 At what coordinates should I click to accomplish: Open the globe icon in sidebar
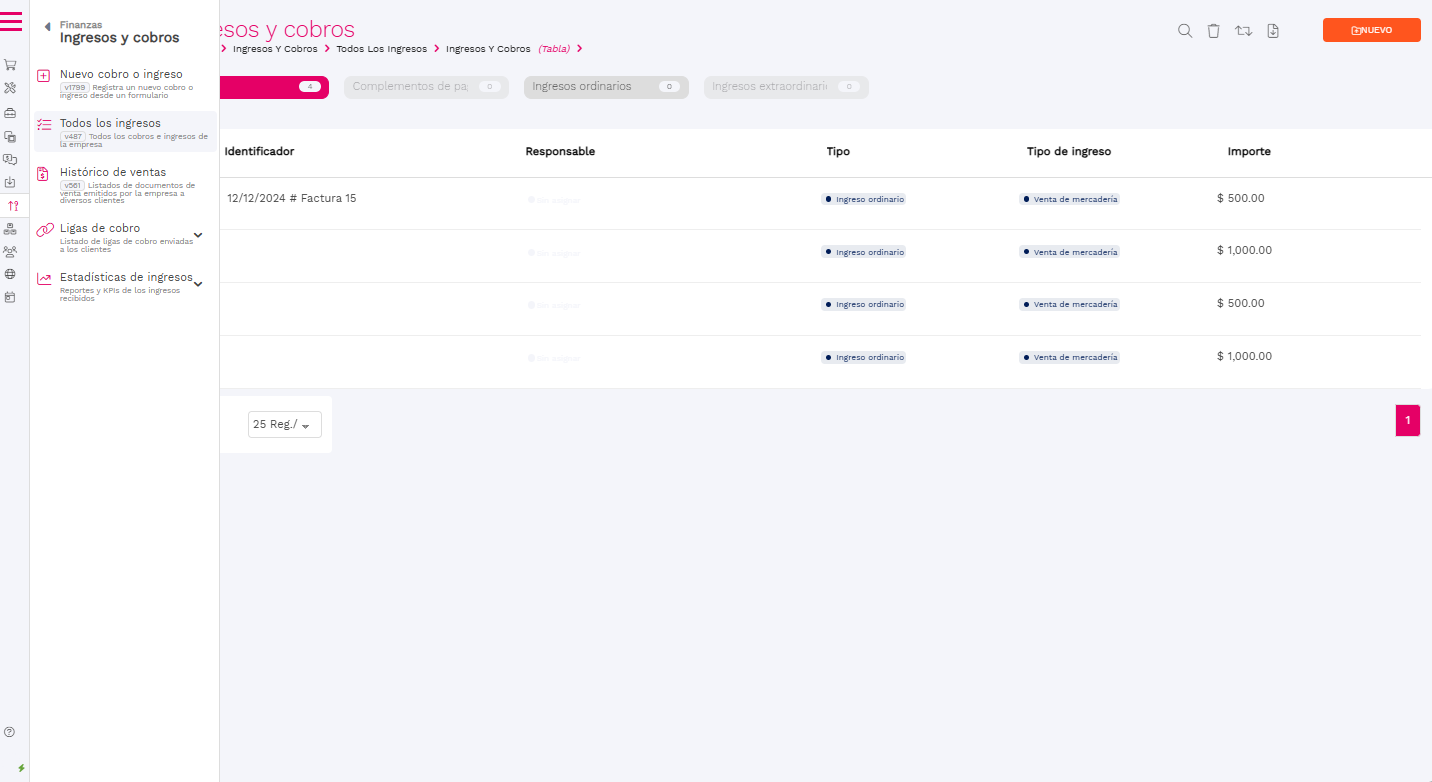click(10, 274)
